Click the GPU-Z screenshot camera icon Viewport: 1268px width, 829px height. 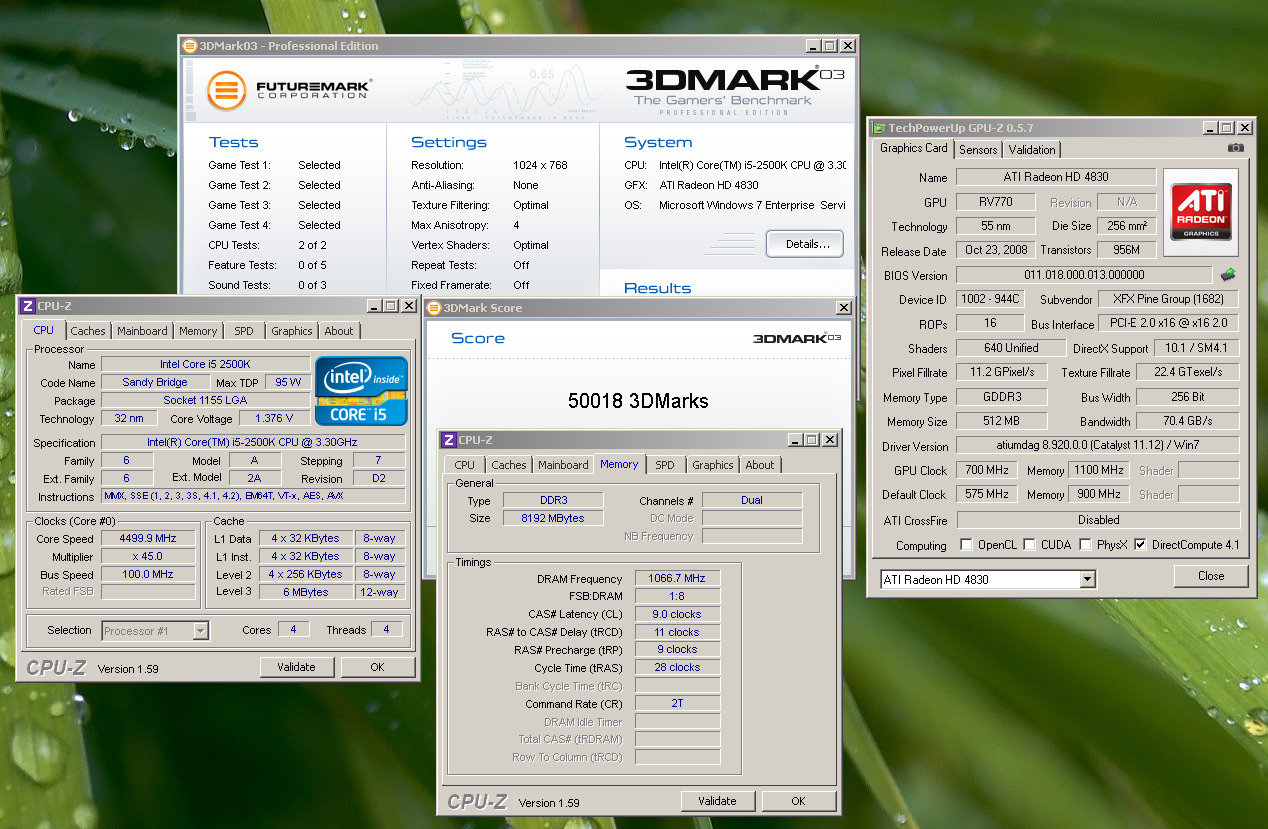pyautogui.click(x=1236, y=149)
